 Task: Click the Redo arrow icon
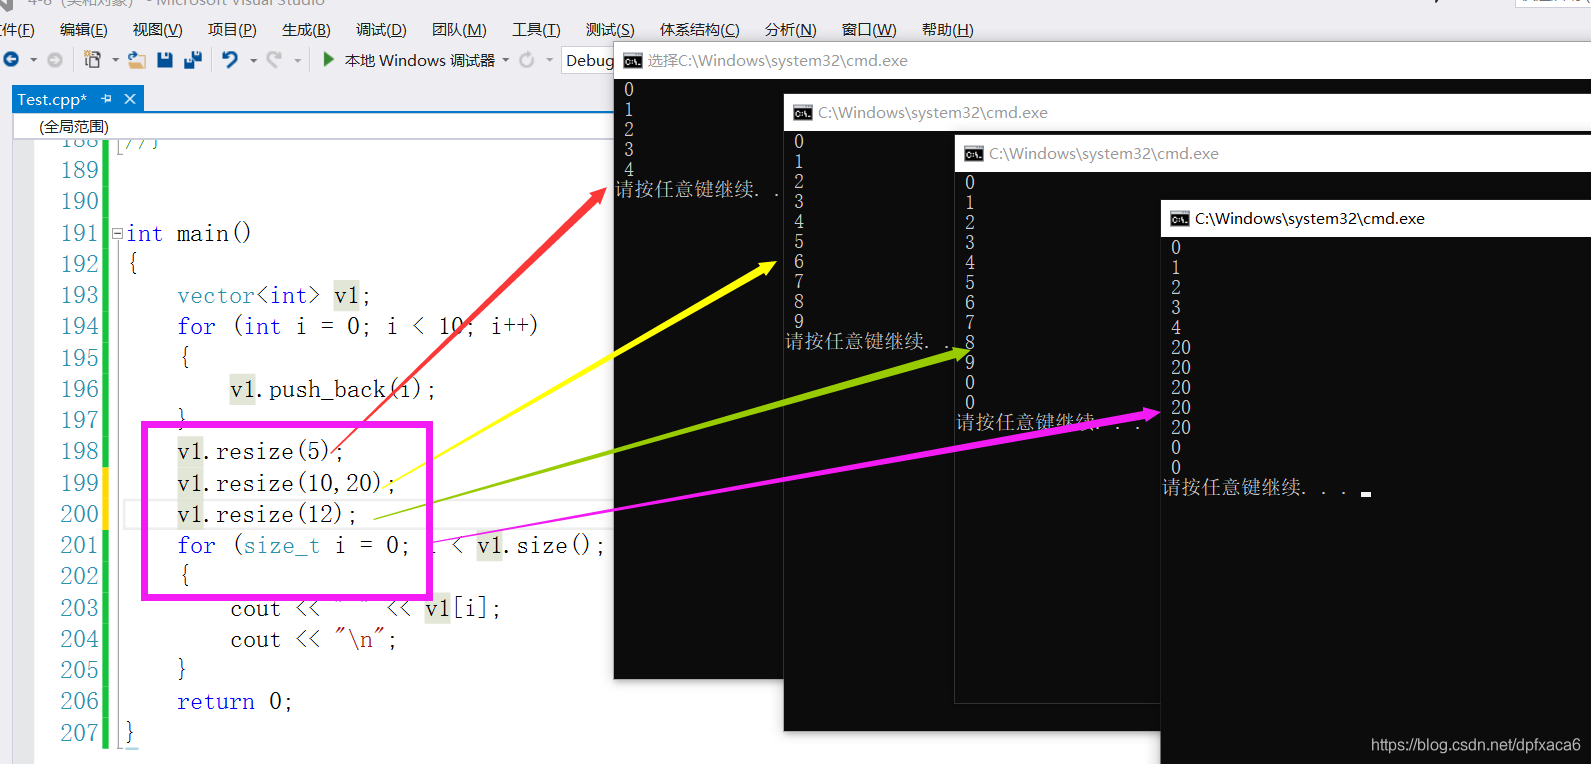pos(274,60)
